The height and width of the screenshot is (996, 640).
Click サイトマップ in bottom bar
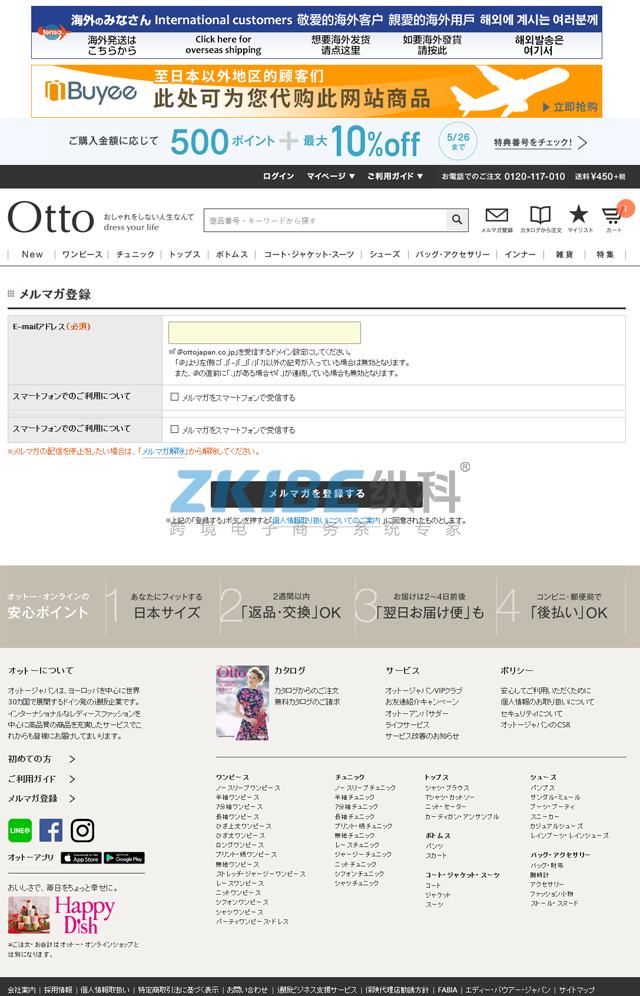577,990
